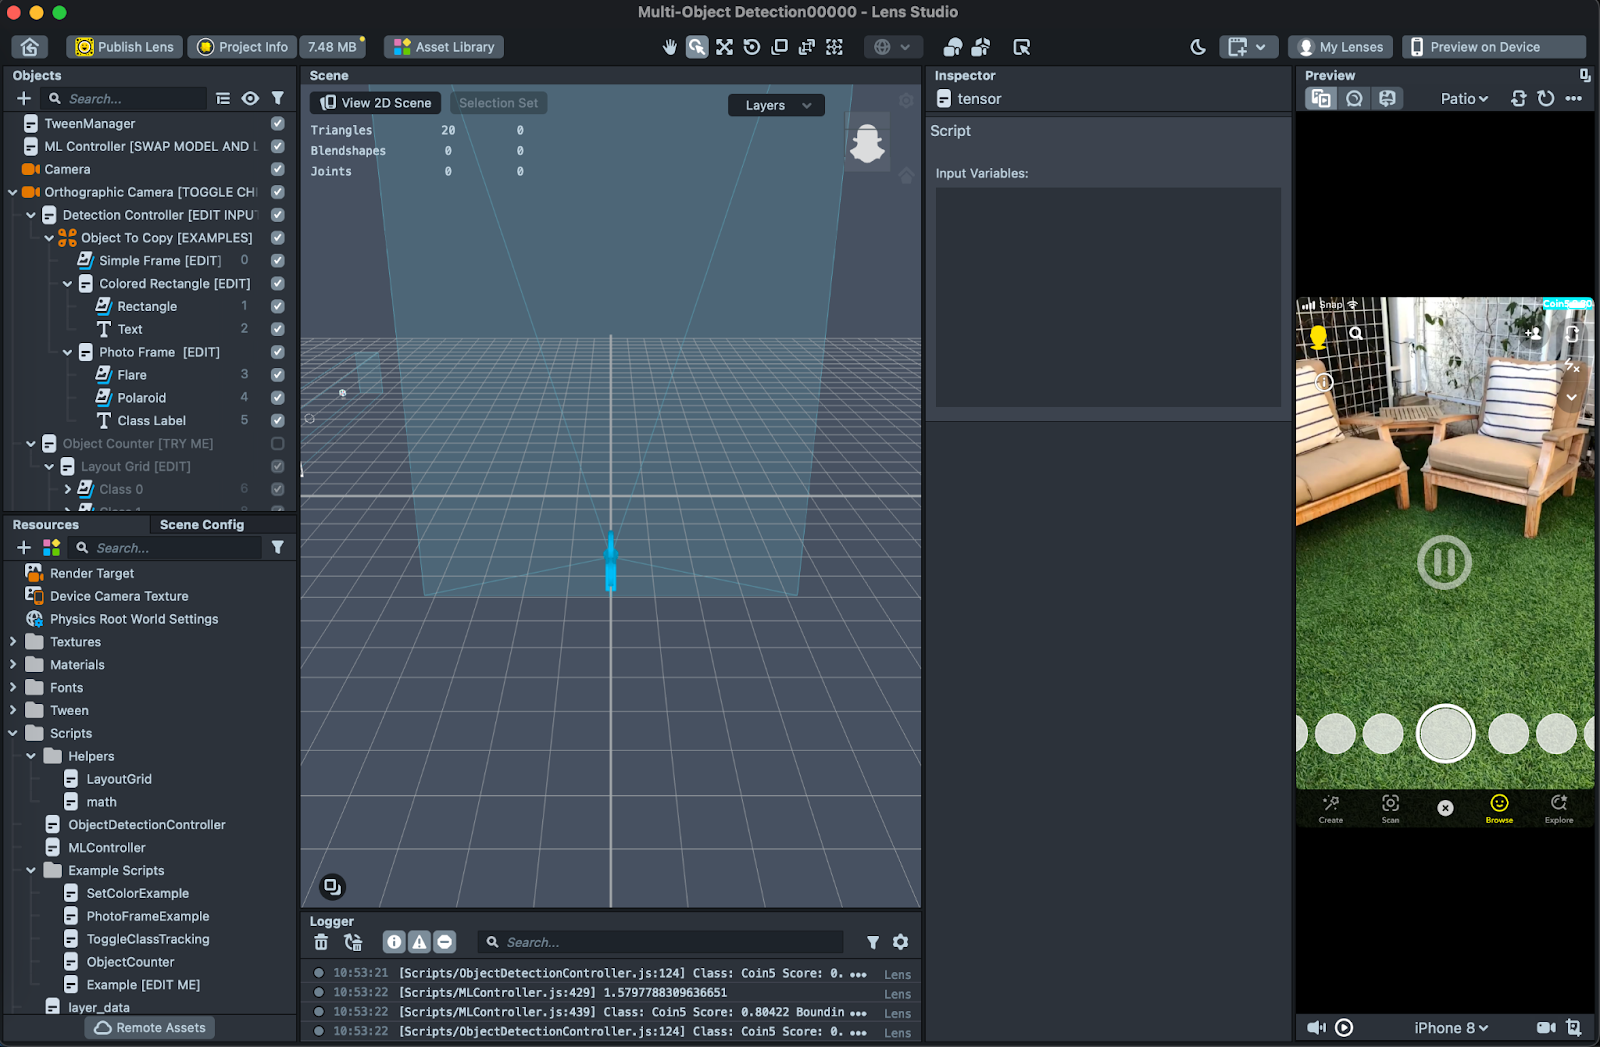1600x1047 pixels.
Task: Click the Publish Lens button
Action: click(x=124, y=47)
